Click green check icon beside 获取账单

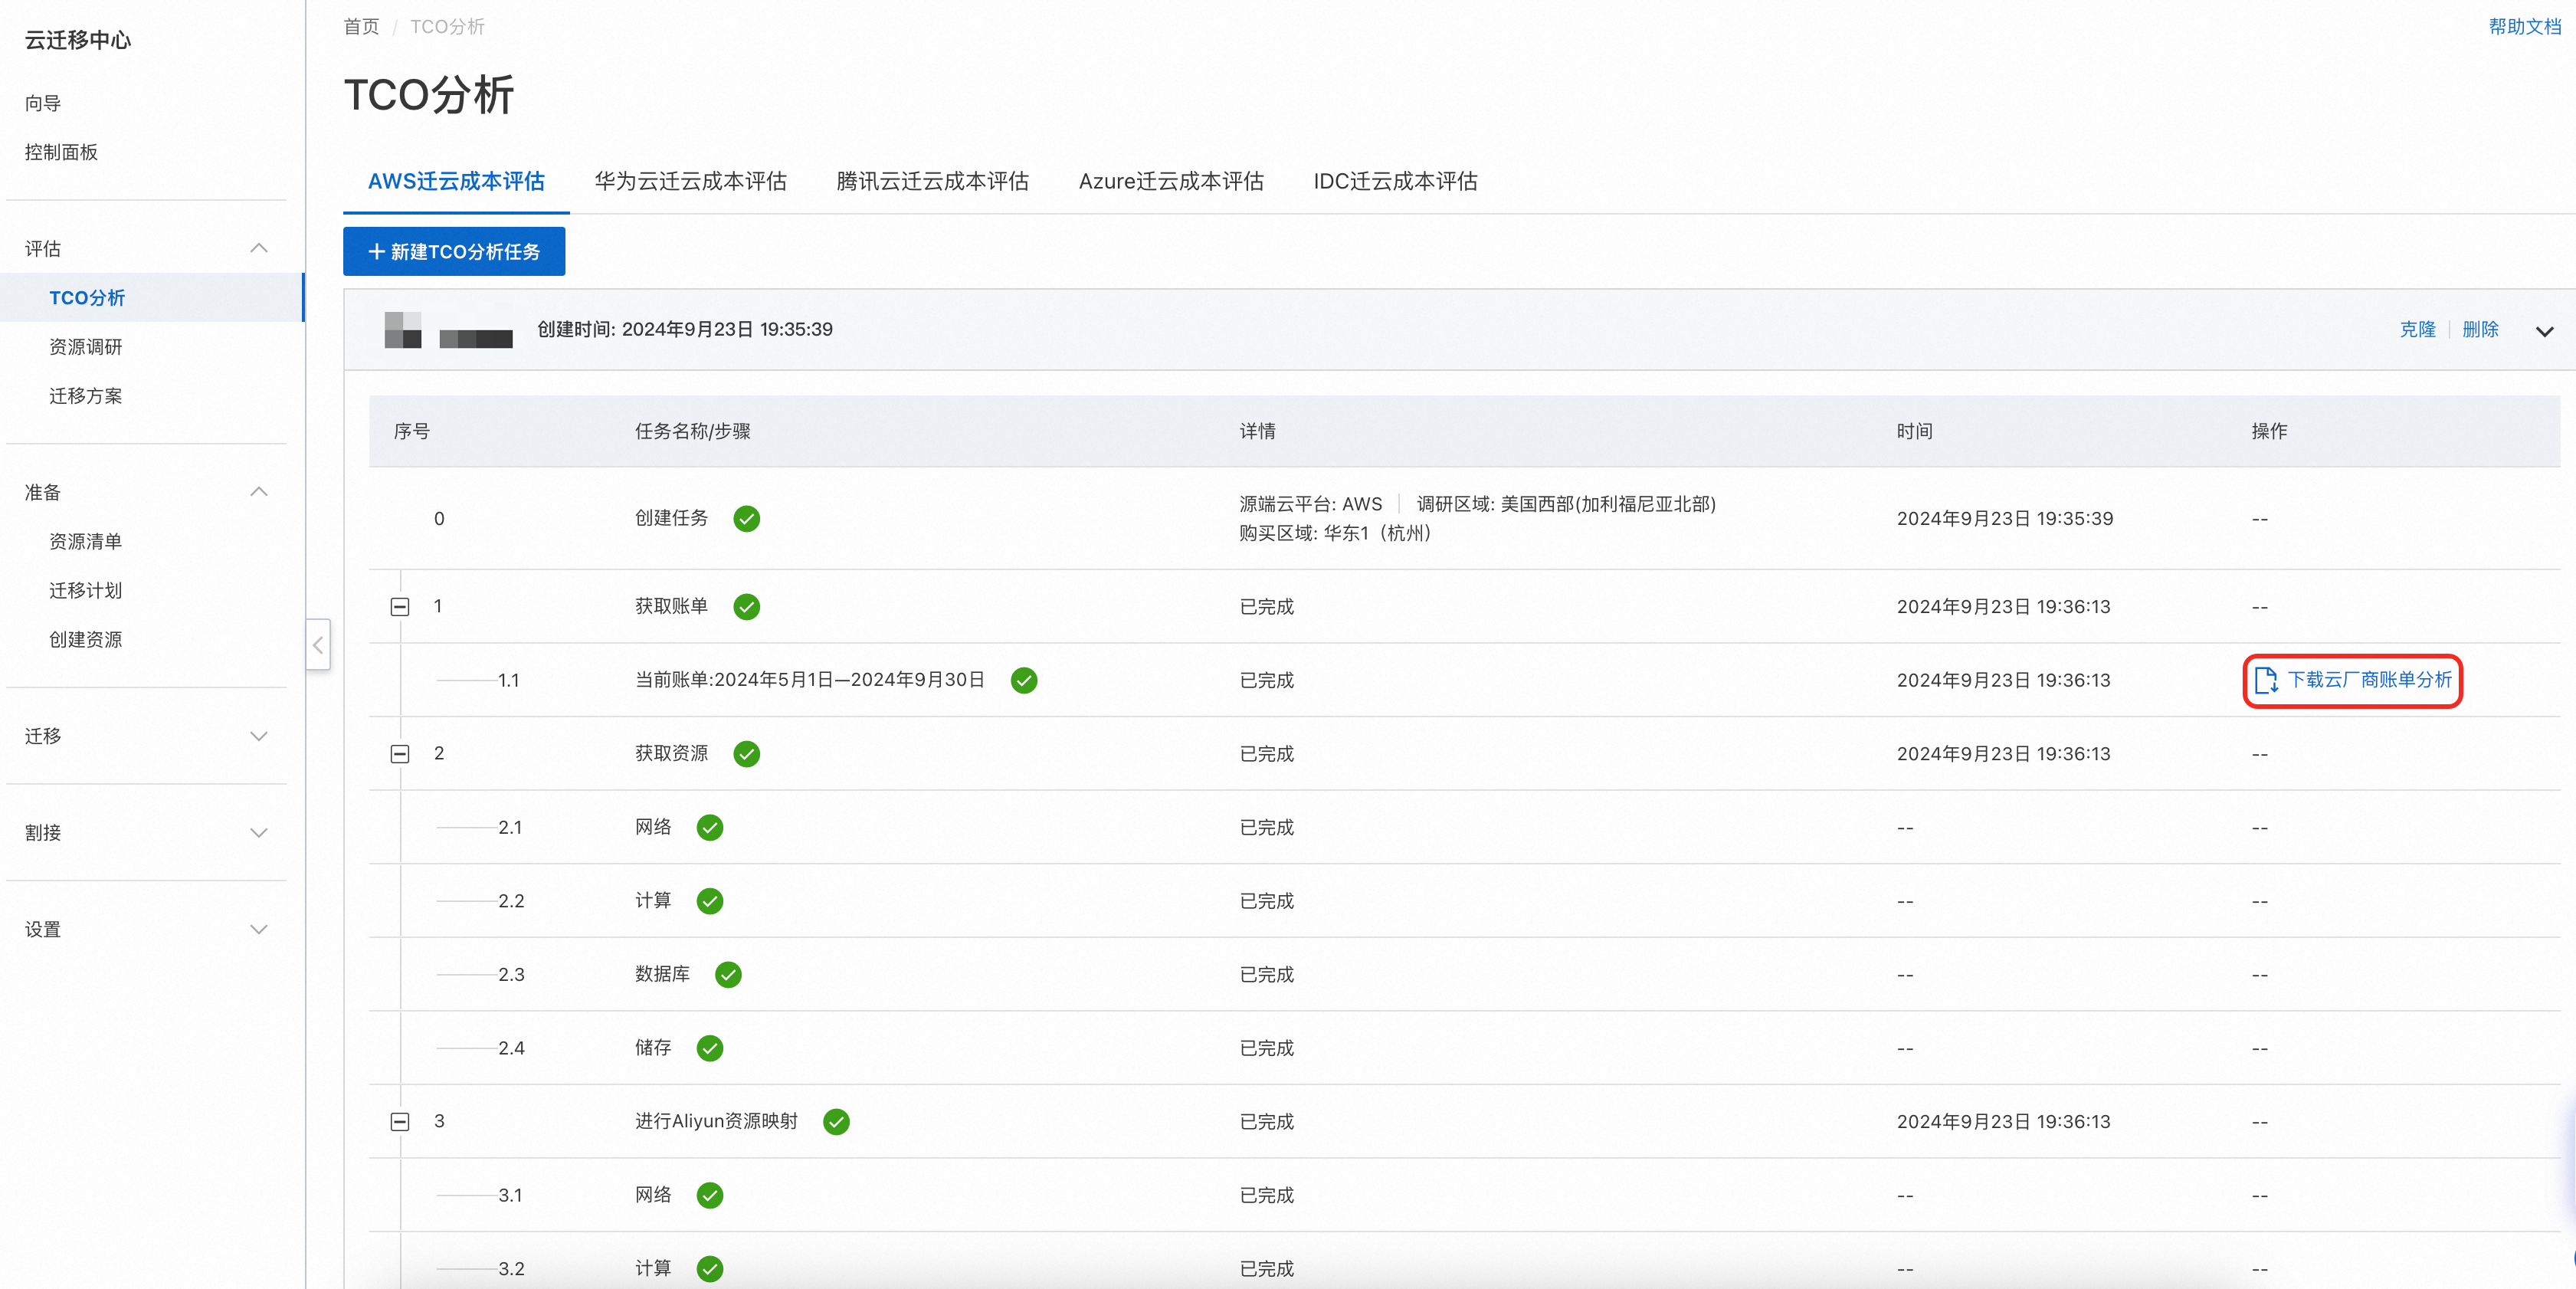[746, 607]
